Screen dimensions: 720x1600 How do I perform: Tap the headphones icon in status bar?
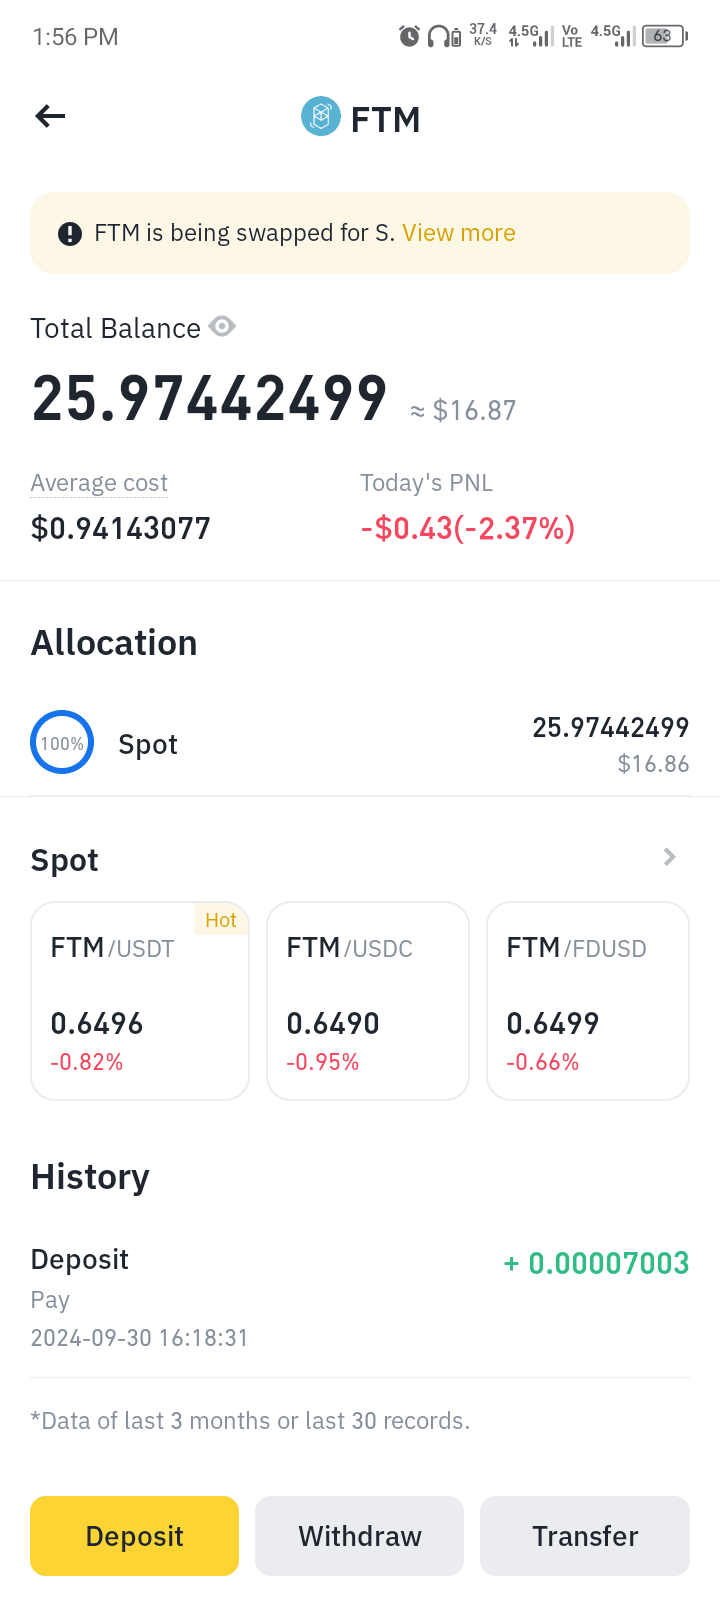click(438, 37)
